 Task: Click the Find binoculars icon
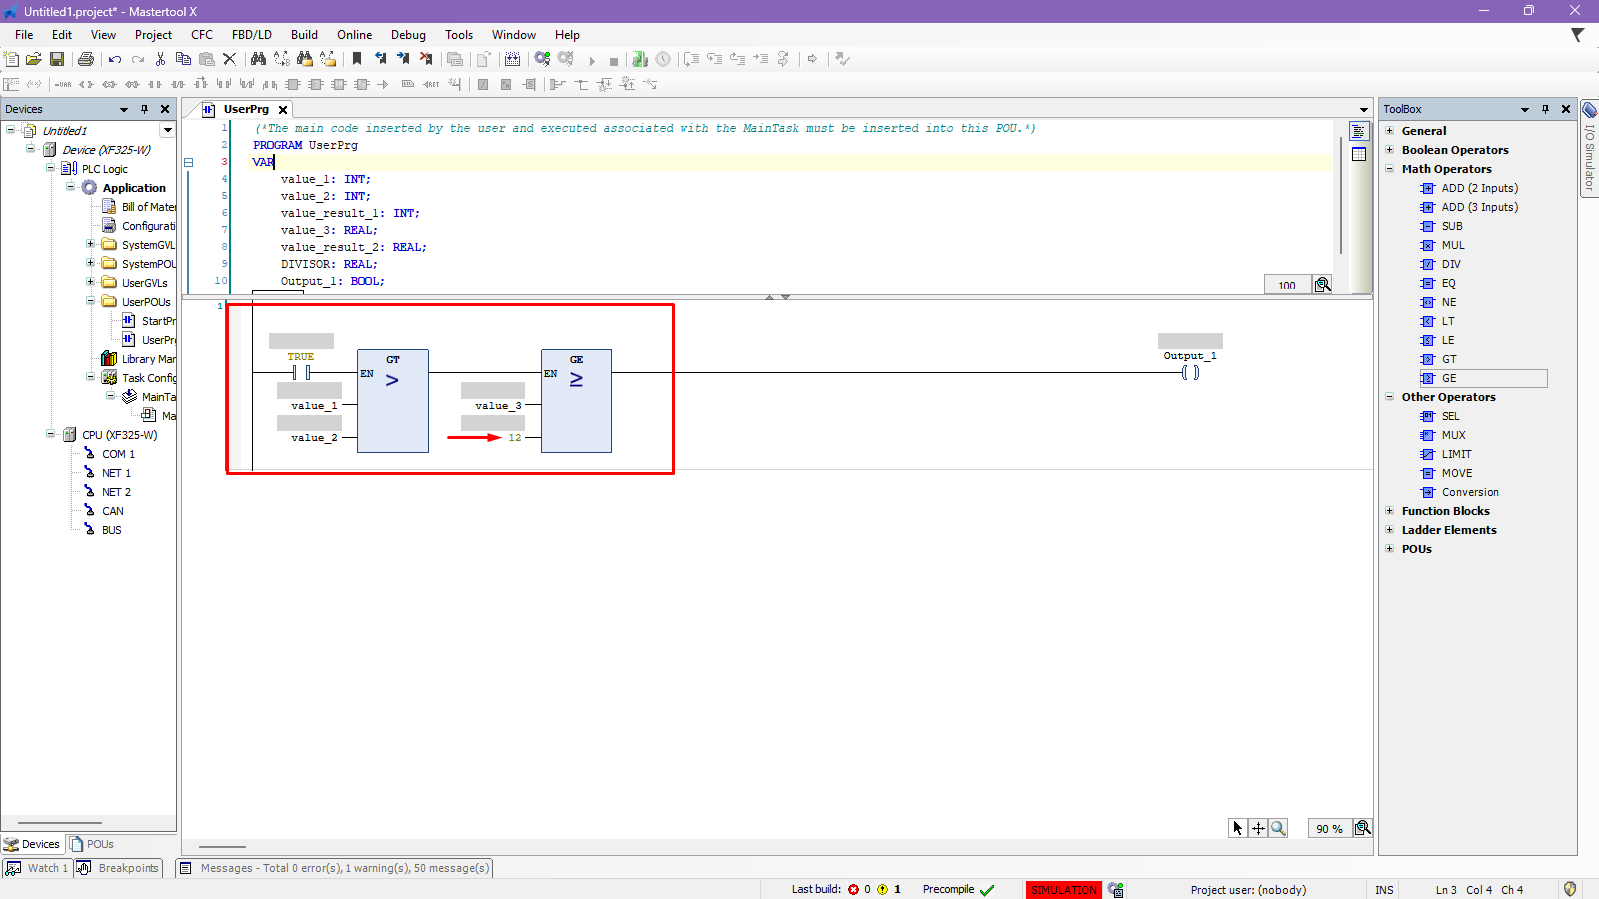pos(258,60)
